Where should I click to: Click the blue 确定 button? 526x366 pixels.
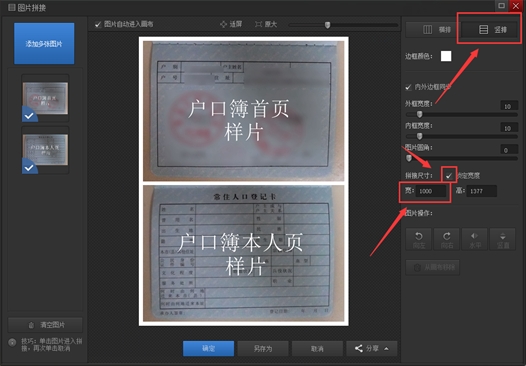pyautogui.click(x=208, y=349)
